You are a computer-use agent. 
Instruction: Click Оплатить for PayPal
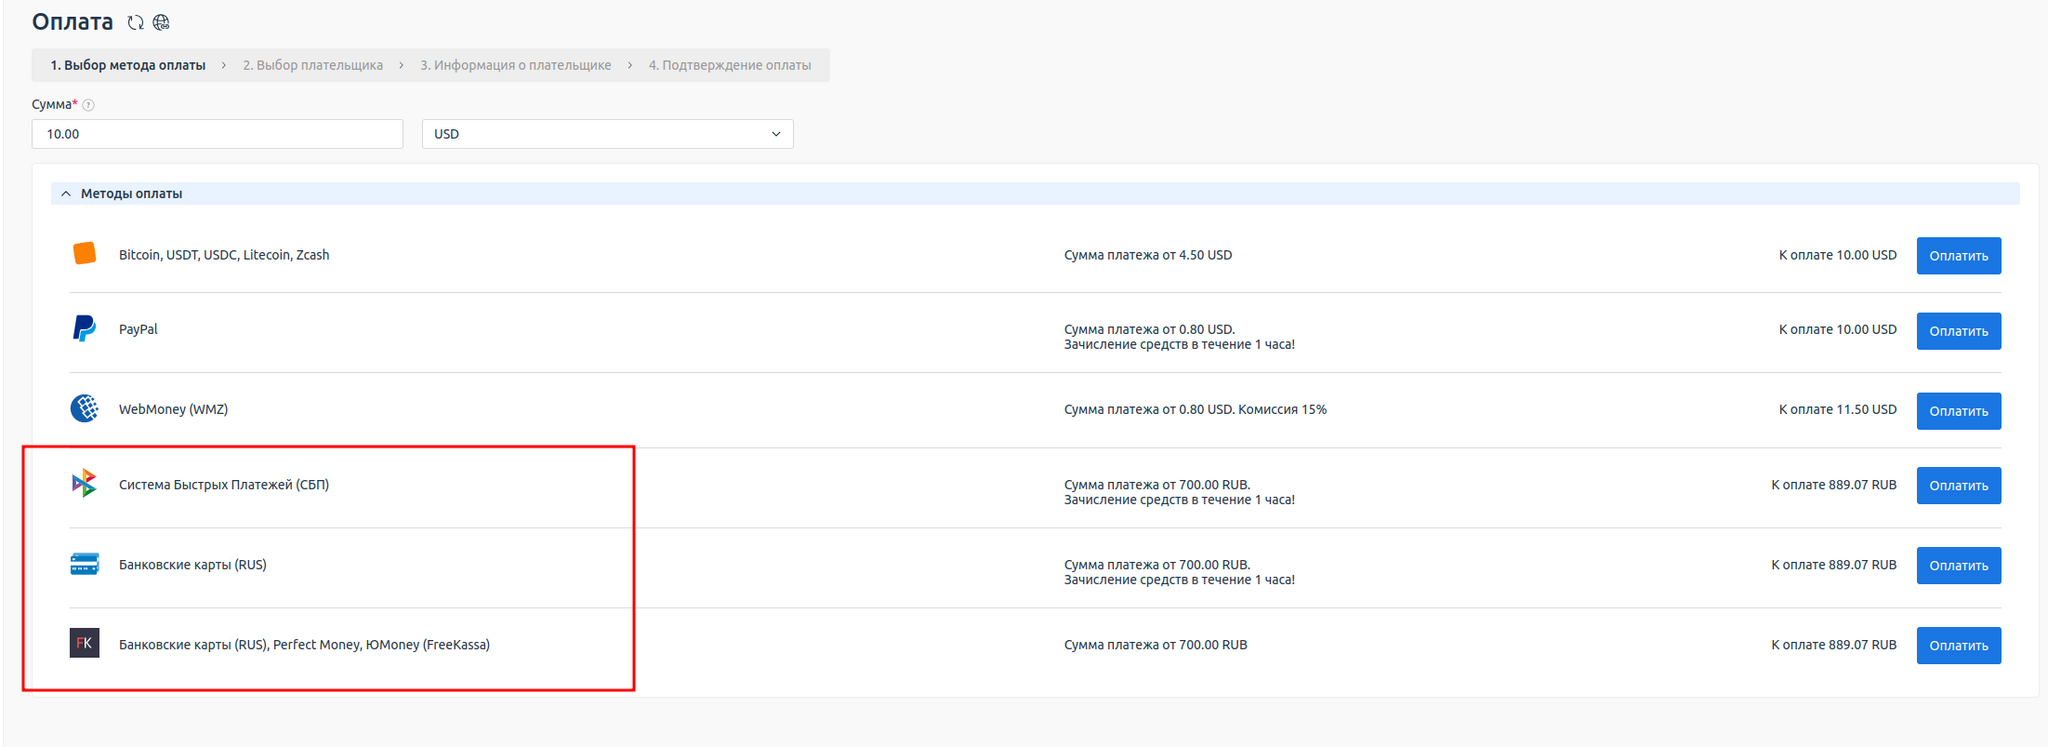[x=1959, y=331]
